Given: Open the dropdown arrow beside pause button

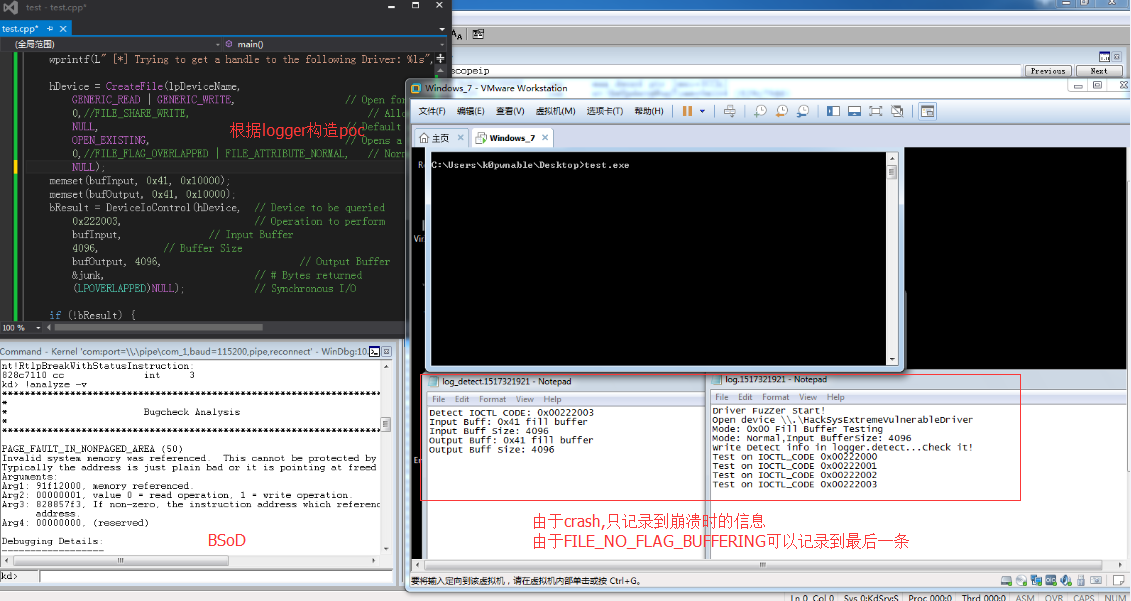Looking at the screenshot, I should coord(702,111).
